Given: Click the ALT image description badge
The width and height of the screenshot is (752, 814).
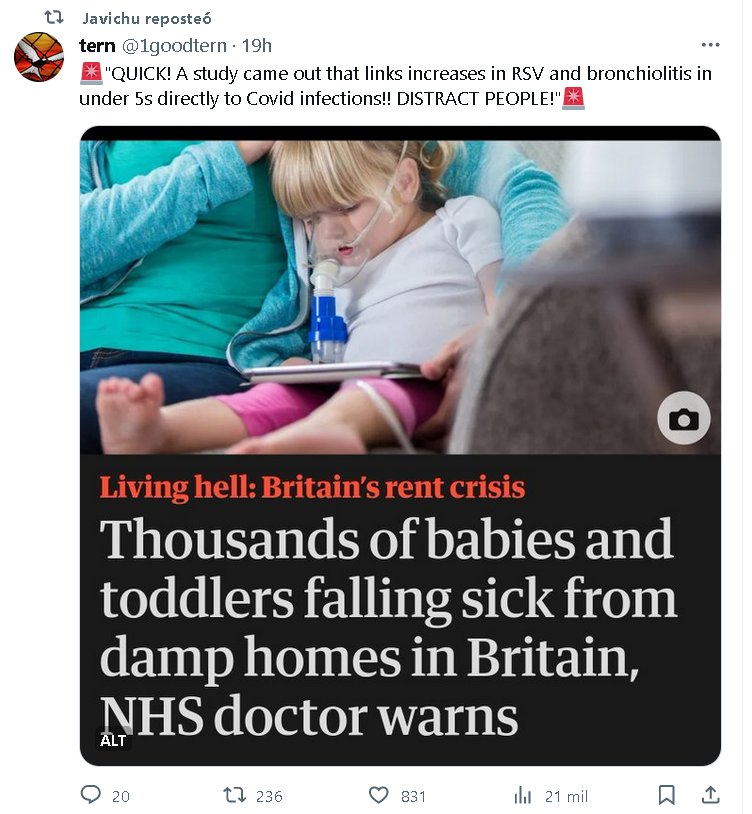Looking at the screenshot, I should 113,741.
